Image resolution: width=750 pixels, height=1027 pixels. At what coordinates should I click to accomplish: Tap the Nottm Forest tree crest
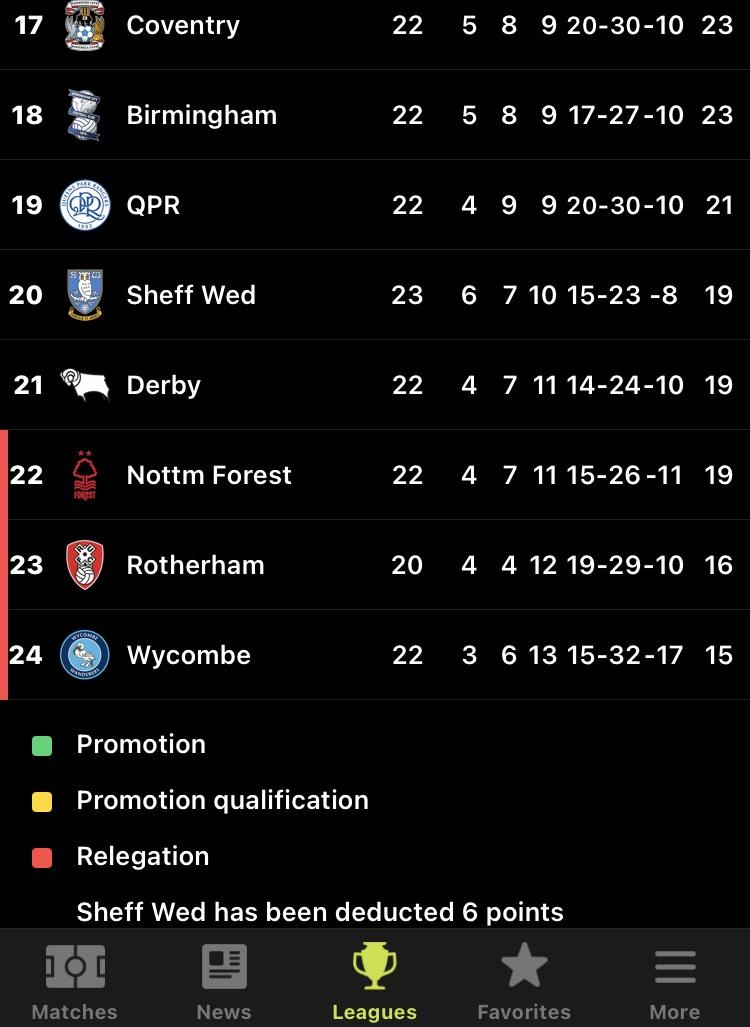(84, 475)
